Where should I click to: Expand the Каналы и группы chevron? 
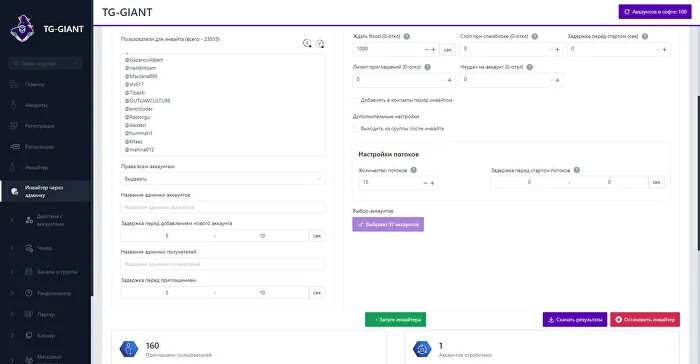tap(12, 272)
